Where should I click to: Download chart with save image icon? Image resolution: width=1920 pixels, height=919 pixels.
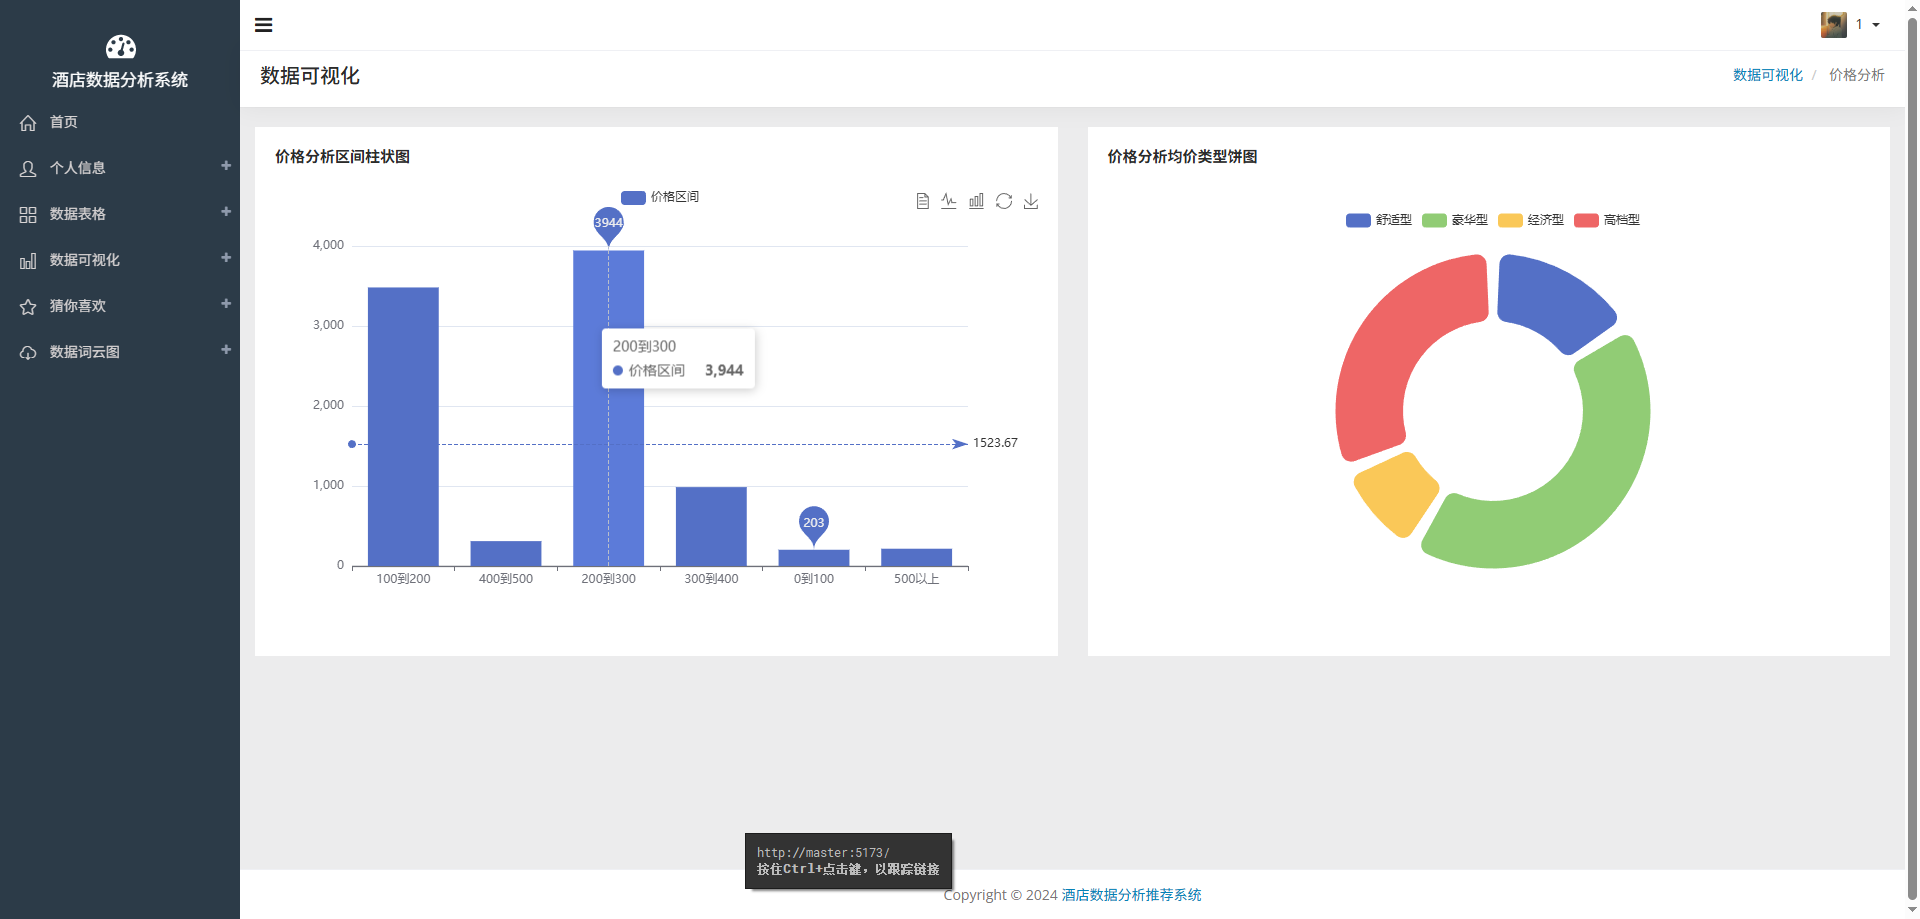tap(1031, 202)
